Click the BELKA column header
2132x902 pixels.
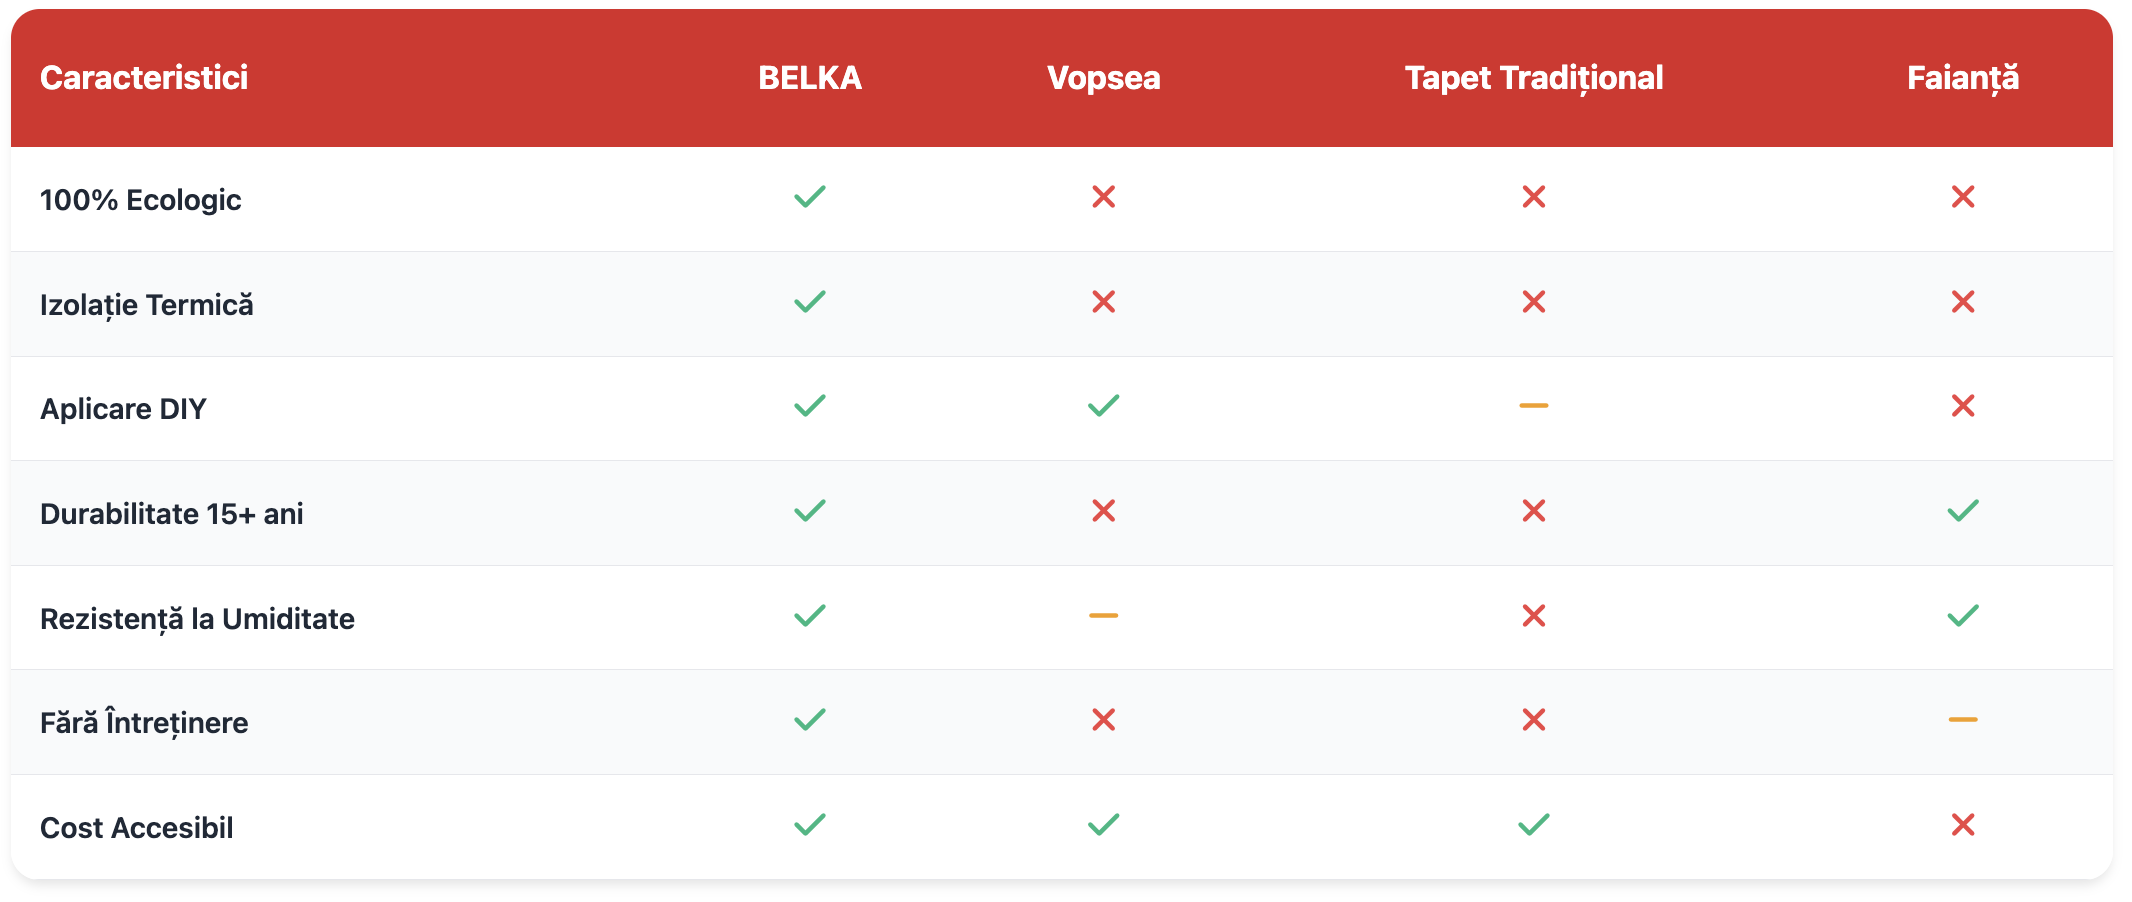809,78
